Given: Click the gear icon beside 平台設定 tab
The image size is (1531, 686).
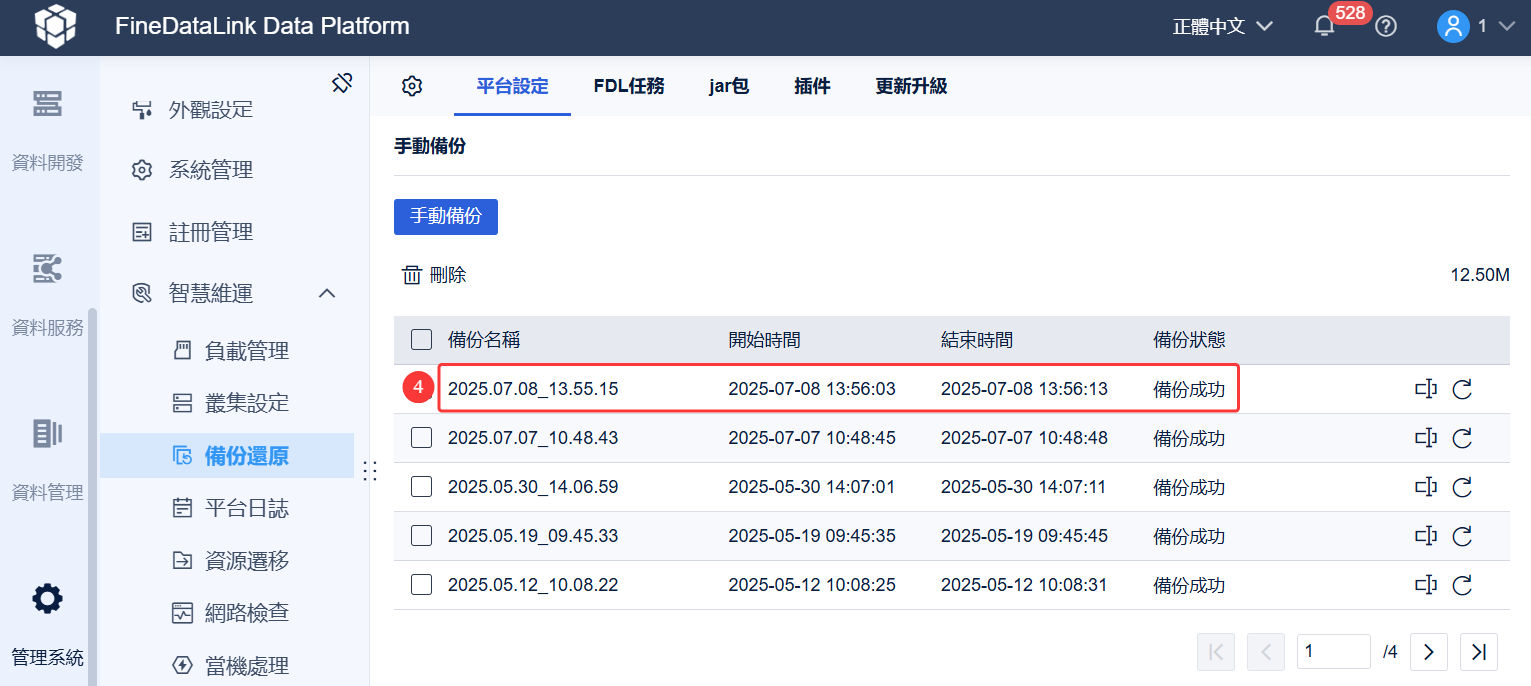Looking at the screenshot, I should 412,86.
